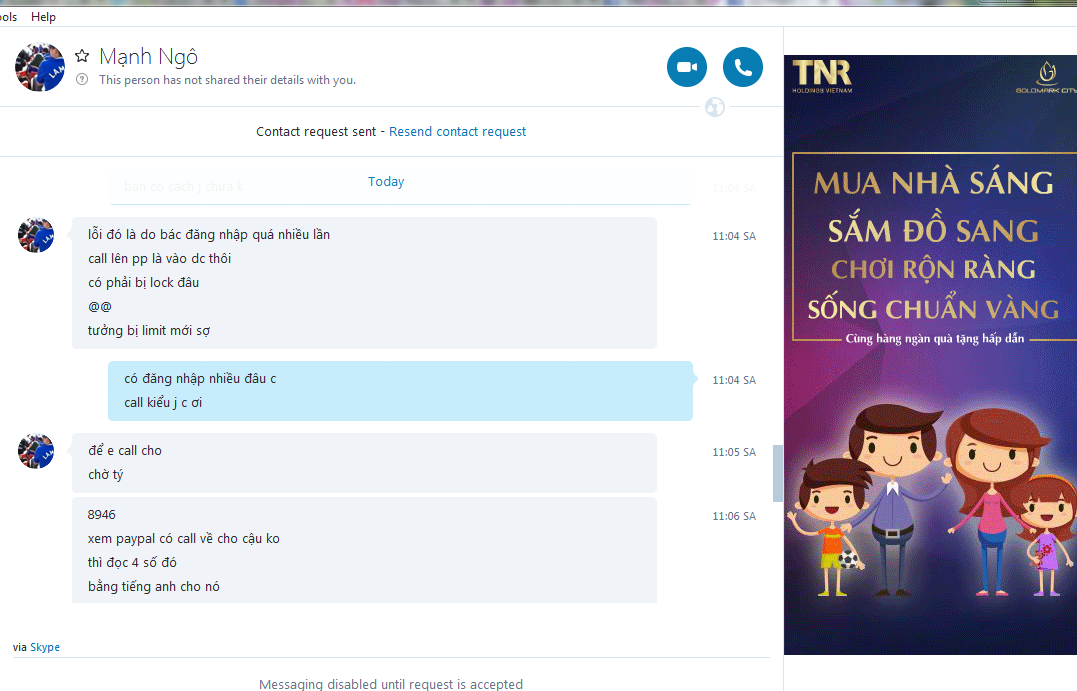Click message 'thì đọc 4 số đó'
The width and height of the screenshot is (1077, 691).
(132, 563)
